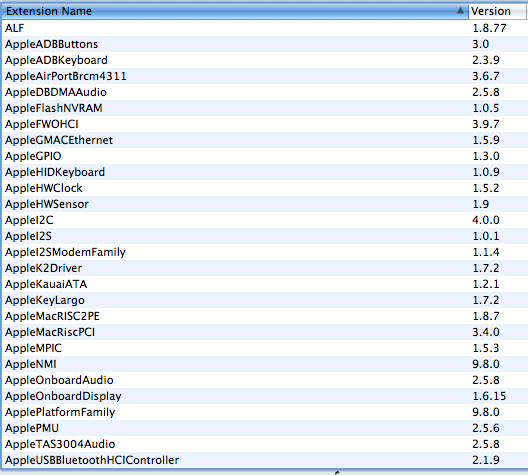This screenshot has height=475, width=528.
Task: Select the AppleK2Driver row
Action: click(x=265, y=268)
